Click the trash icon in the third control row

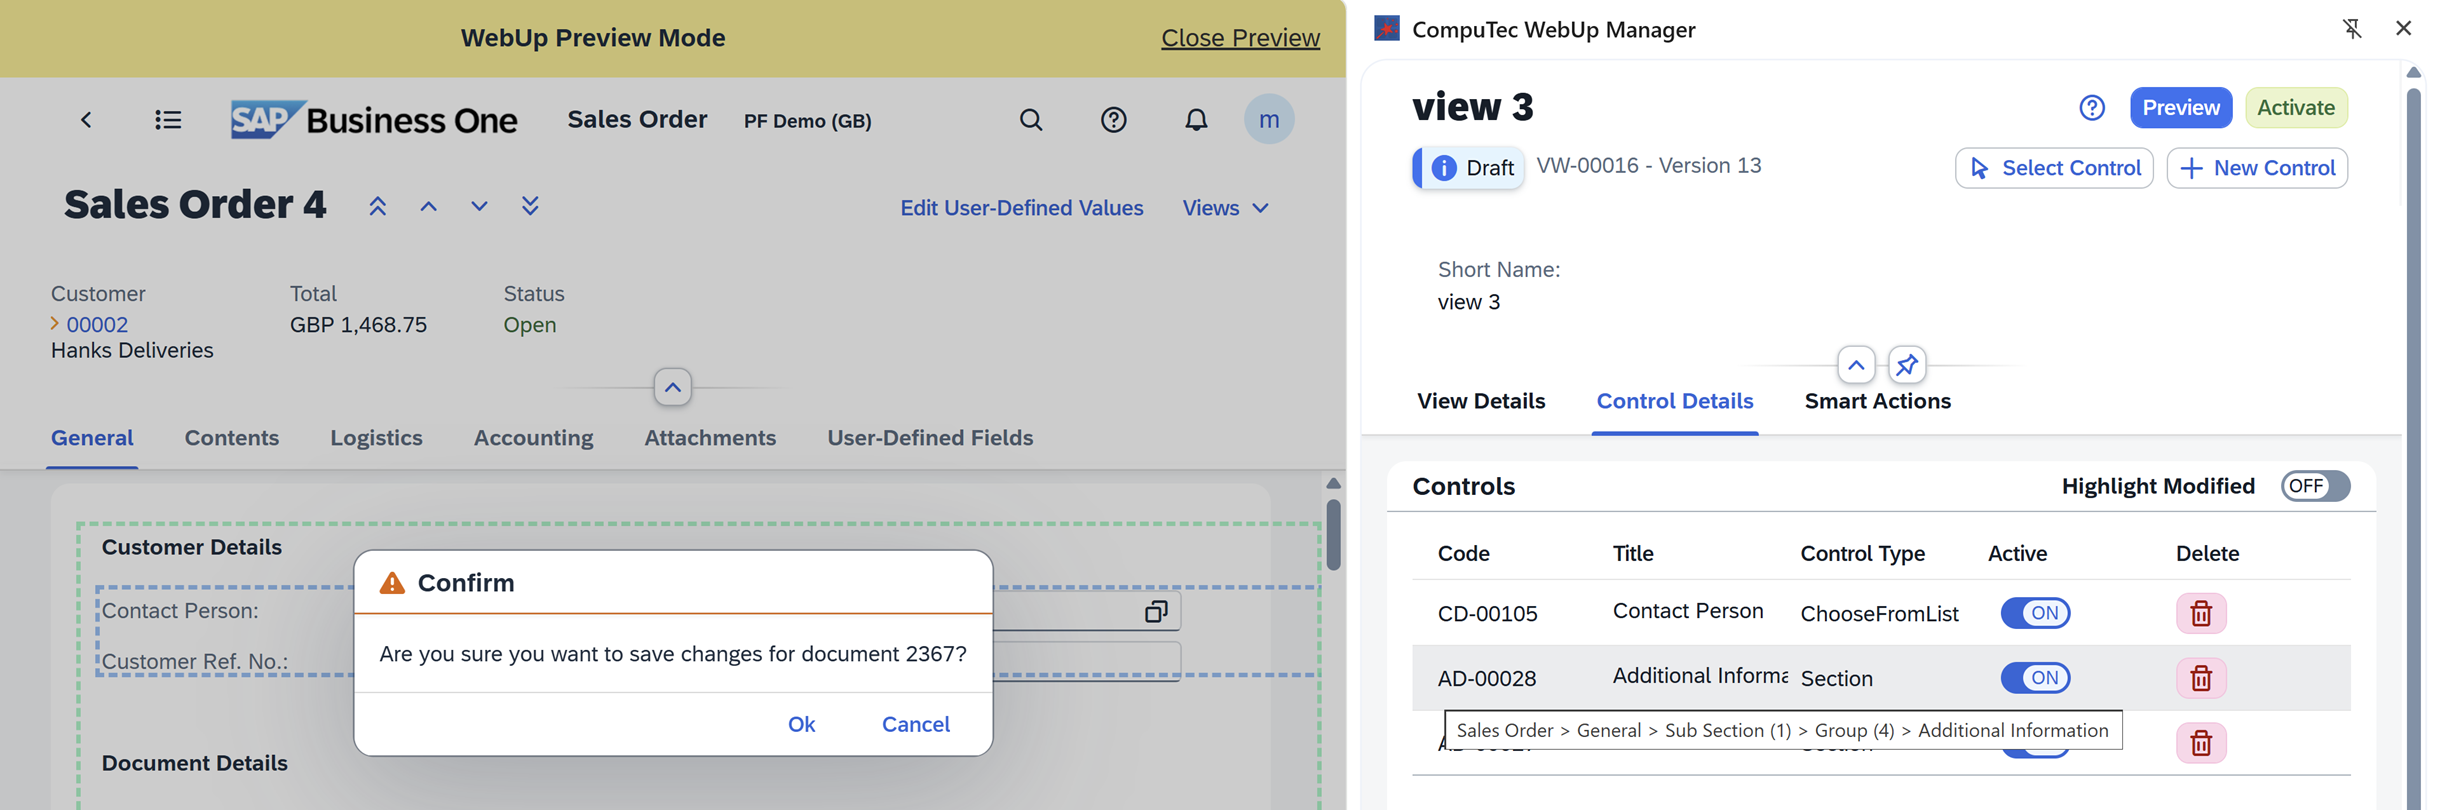coord(2201,743)
